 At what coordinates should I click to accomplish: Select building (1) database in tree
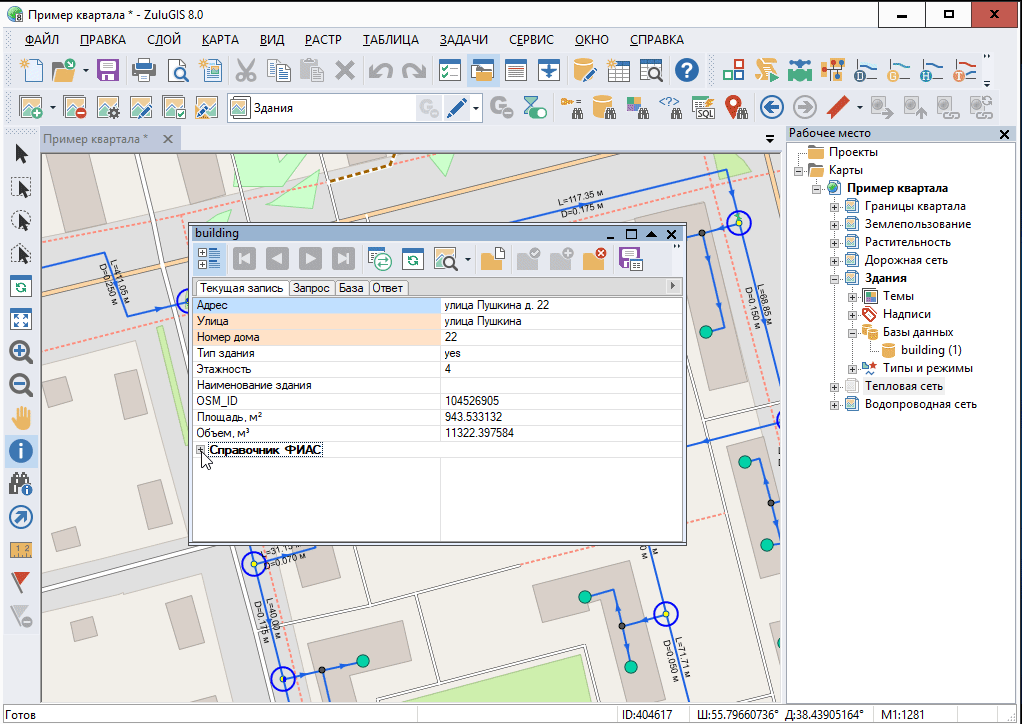tap(930, 350)
